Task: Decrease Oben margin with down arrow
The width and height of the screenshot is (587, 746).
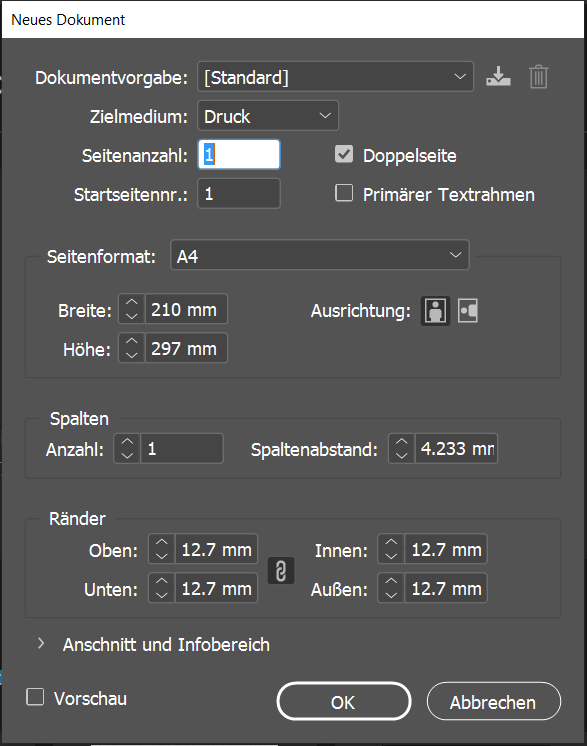Action: pos(162,557)
